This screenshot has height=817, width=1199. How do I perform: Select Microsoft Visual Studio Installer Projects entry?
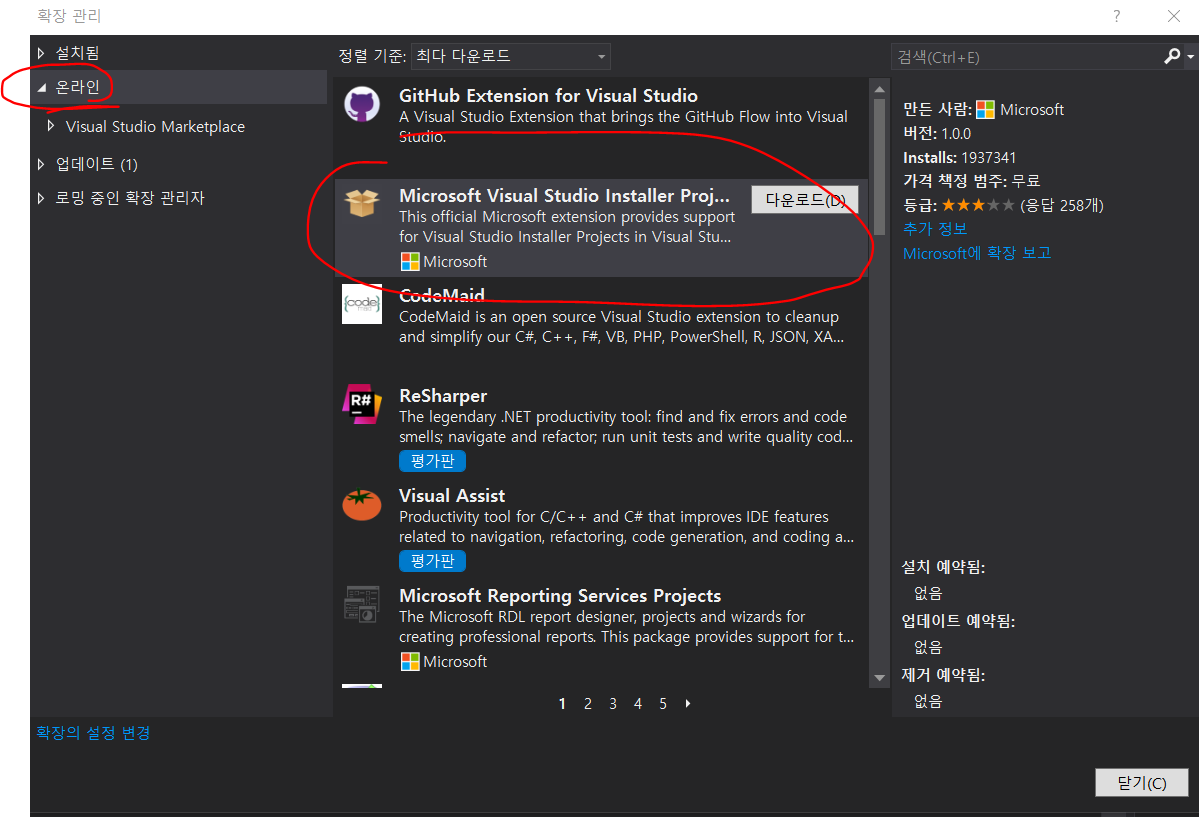[x=601, y=227]
